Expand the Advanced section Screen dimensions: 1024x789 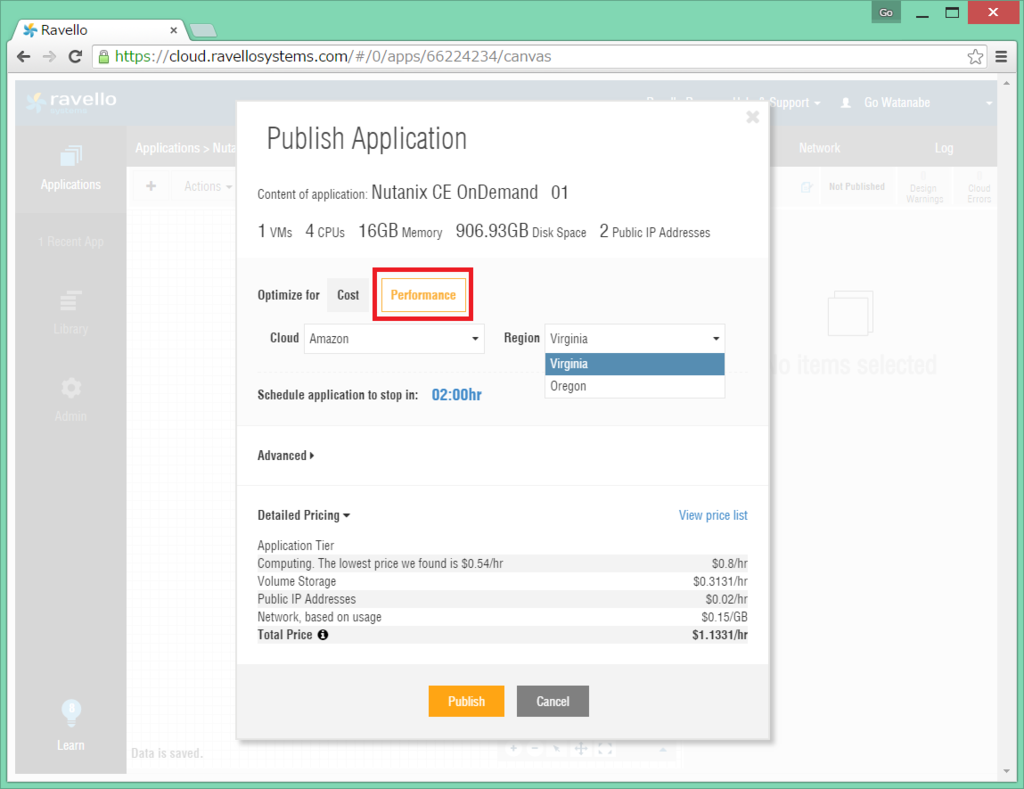coord(285,455)
